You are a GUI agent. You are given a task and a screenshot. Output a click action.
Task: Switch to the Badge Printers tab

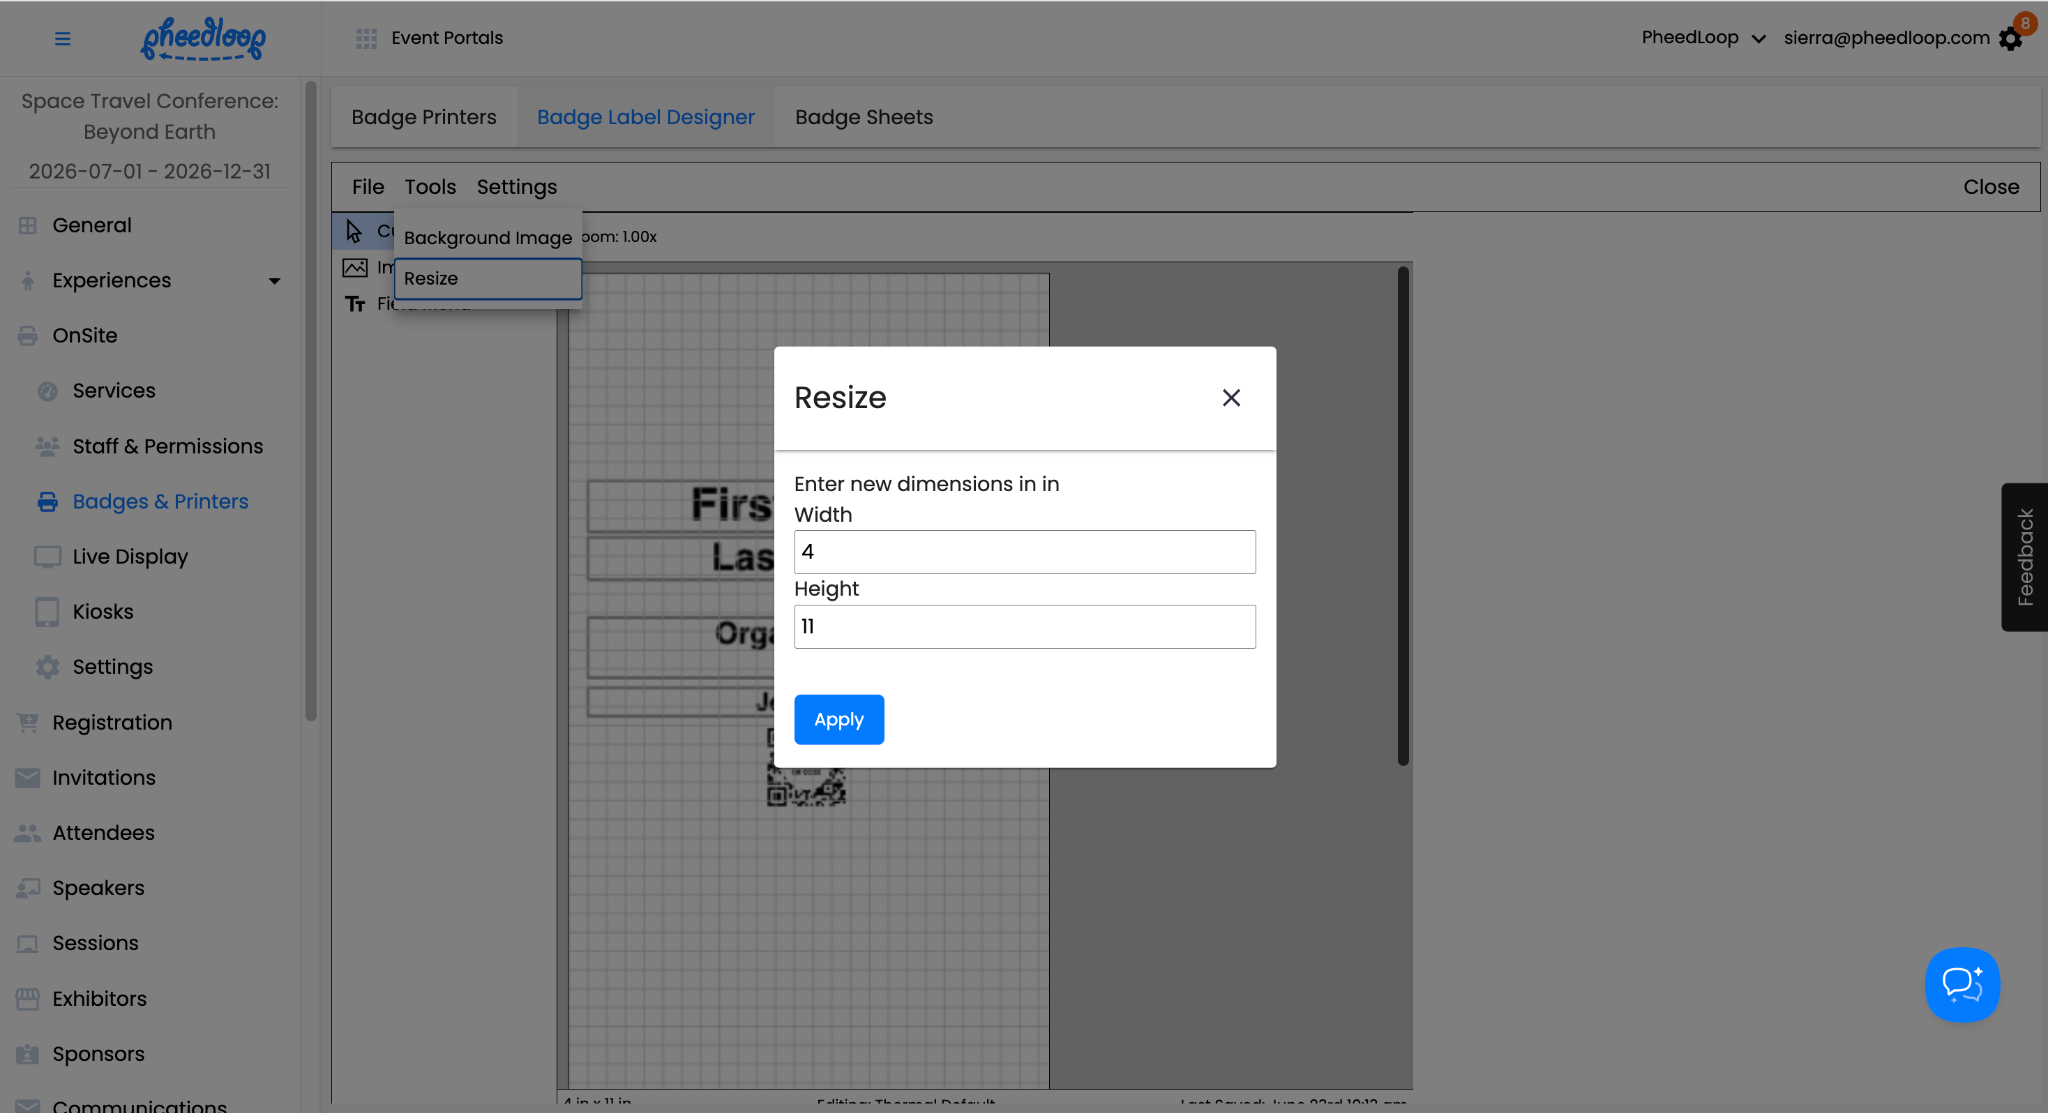[424, 117]
